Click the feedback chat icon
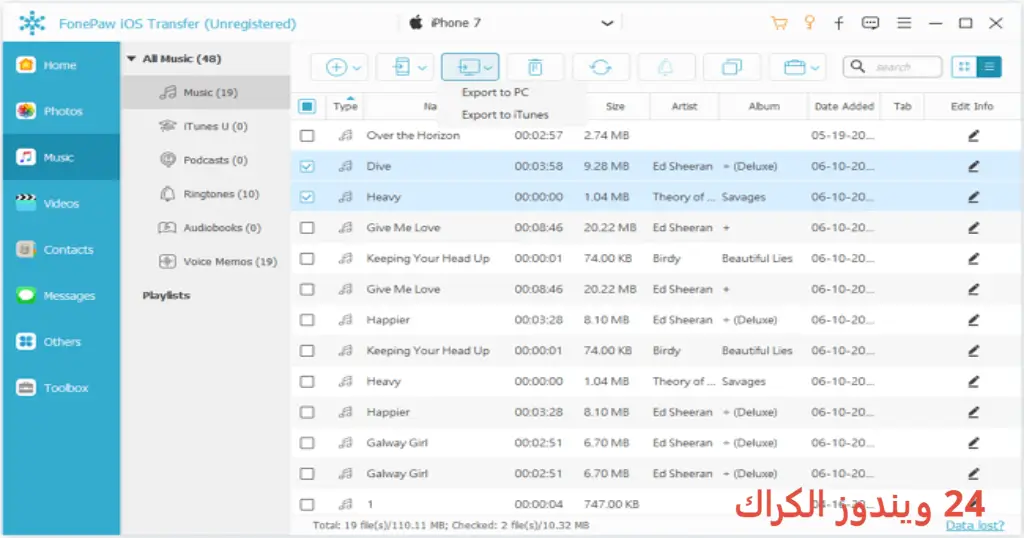Screen dimensions: 1024x538 click(870, 24)
